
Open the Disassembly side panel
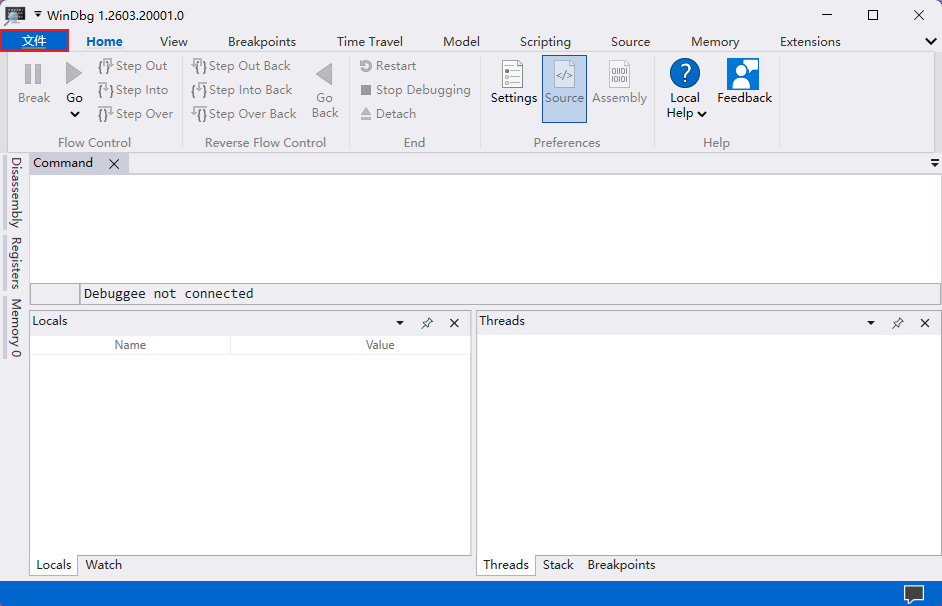click(15, 192)
